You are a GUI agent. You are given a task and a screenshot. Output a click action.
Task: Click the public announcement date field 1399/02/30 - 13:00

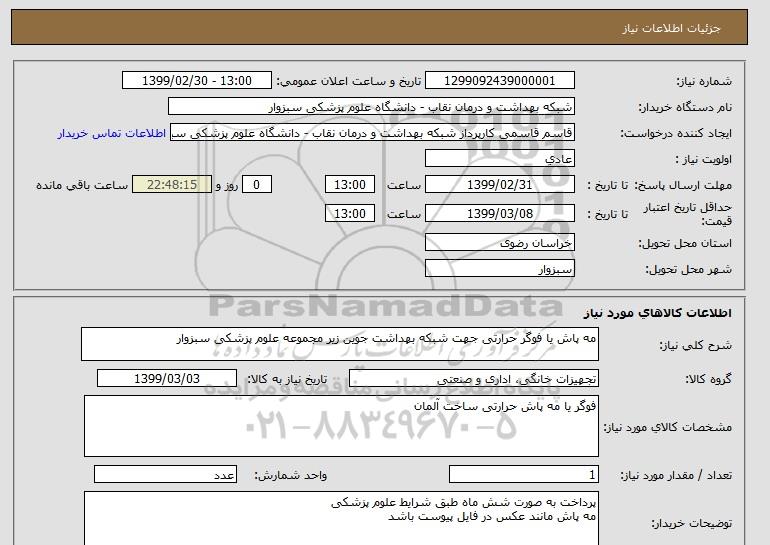point(197,81)
